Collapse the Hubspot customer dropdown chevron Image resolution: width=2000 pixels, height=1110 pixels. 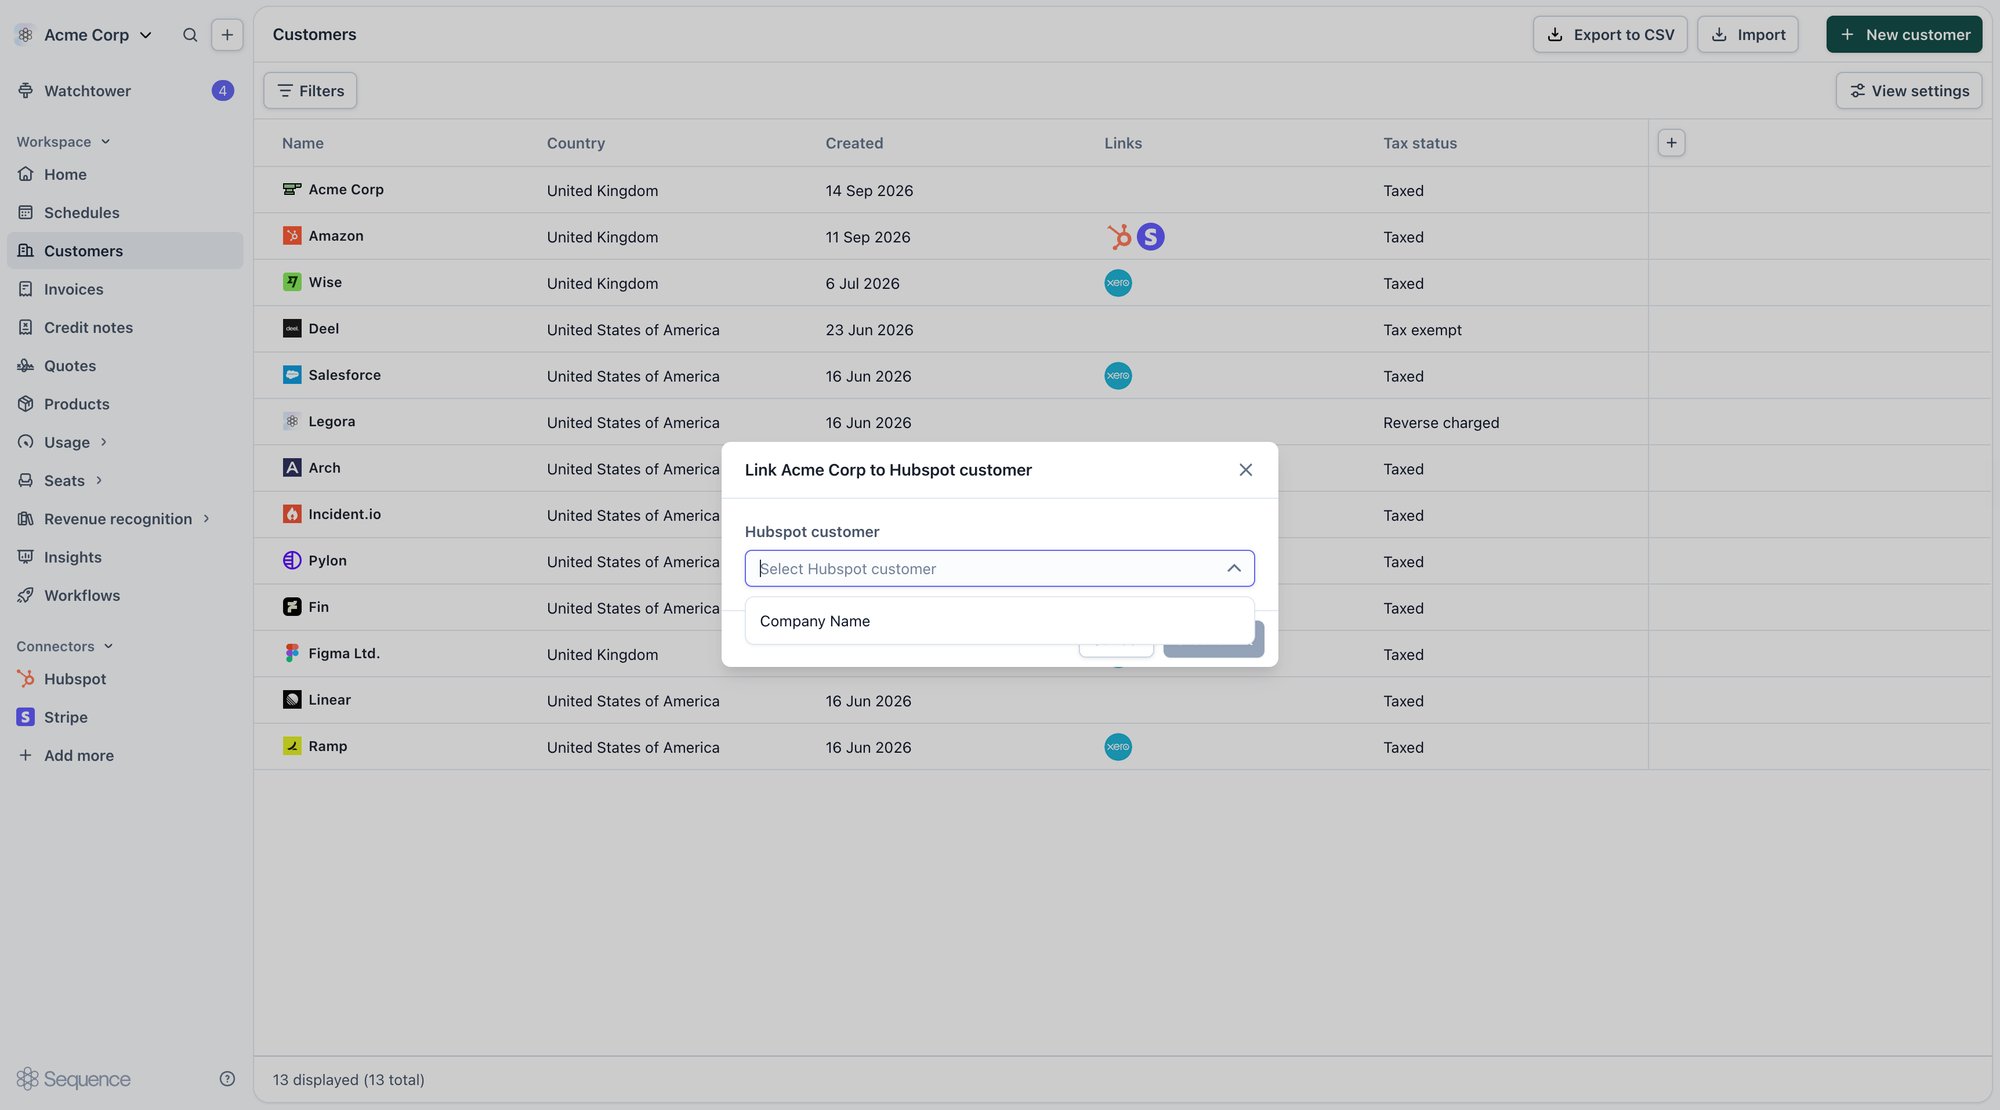click(x=1234, y=569)
